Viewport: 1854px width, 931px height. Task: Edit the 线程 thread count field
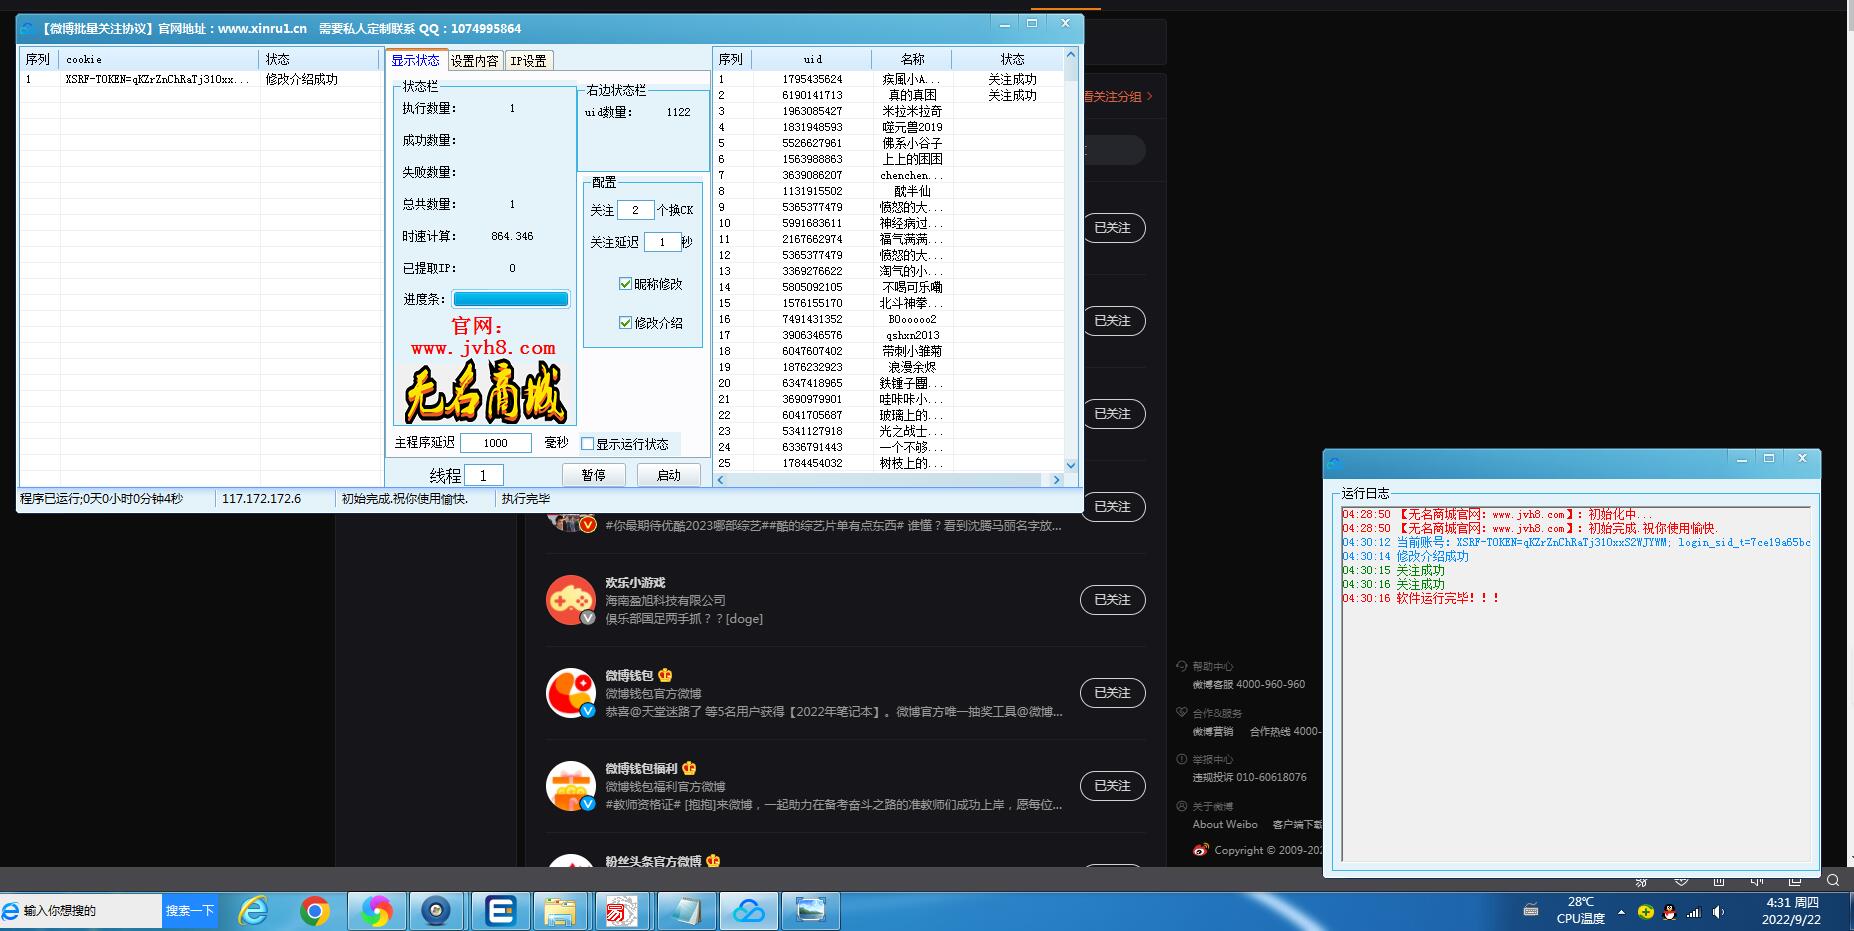484,475
